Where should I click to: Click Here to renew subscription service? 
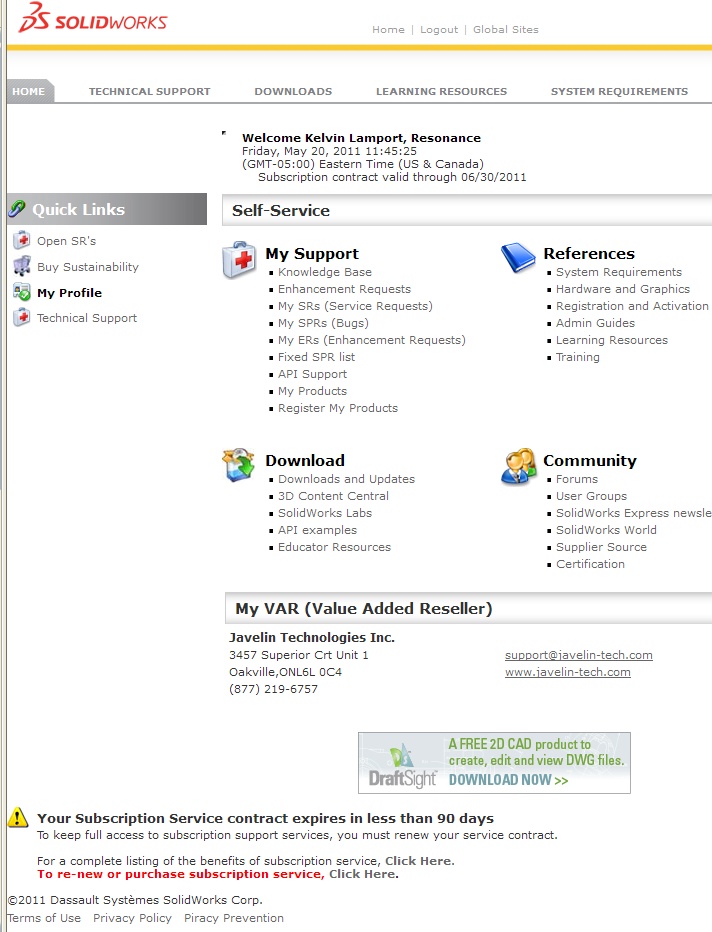pos(363,874)
